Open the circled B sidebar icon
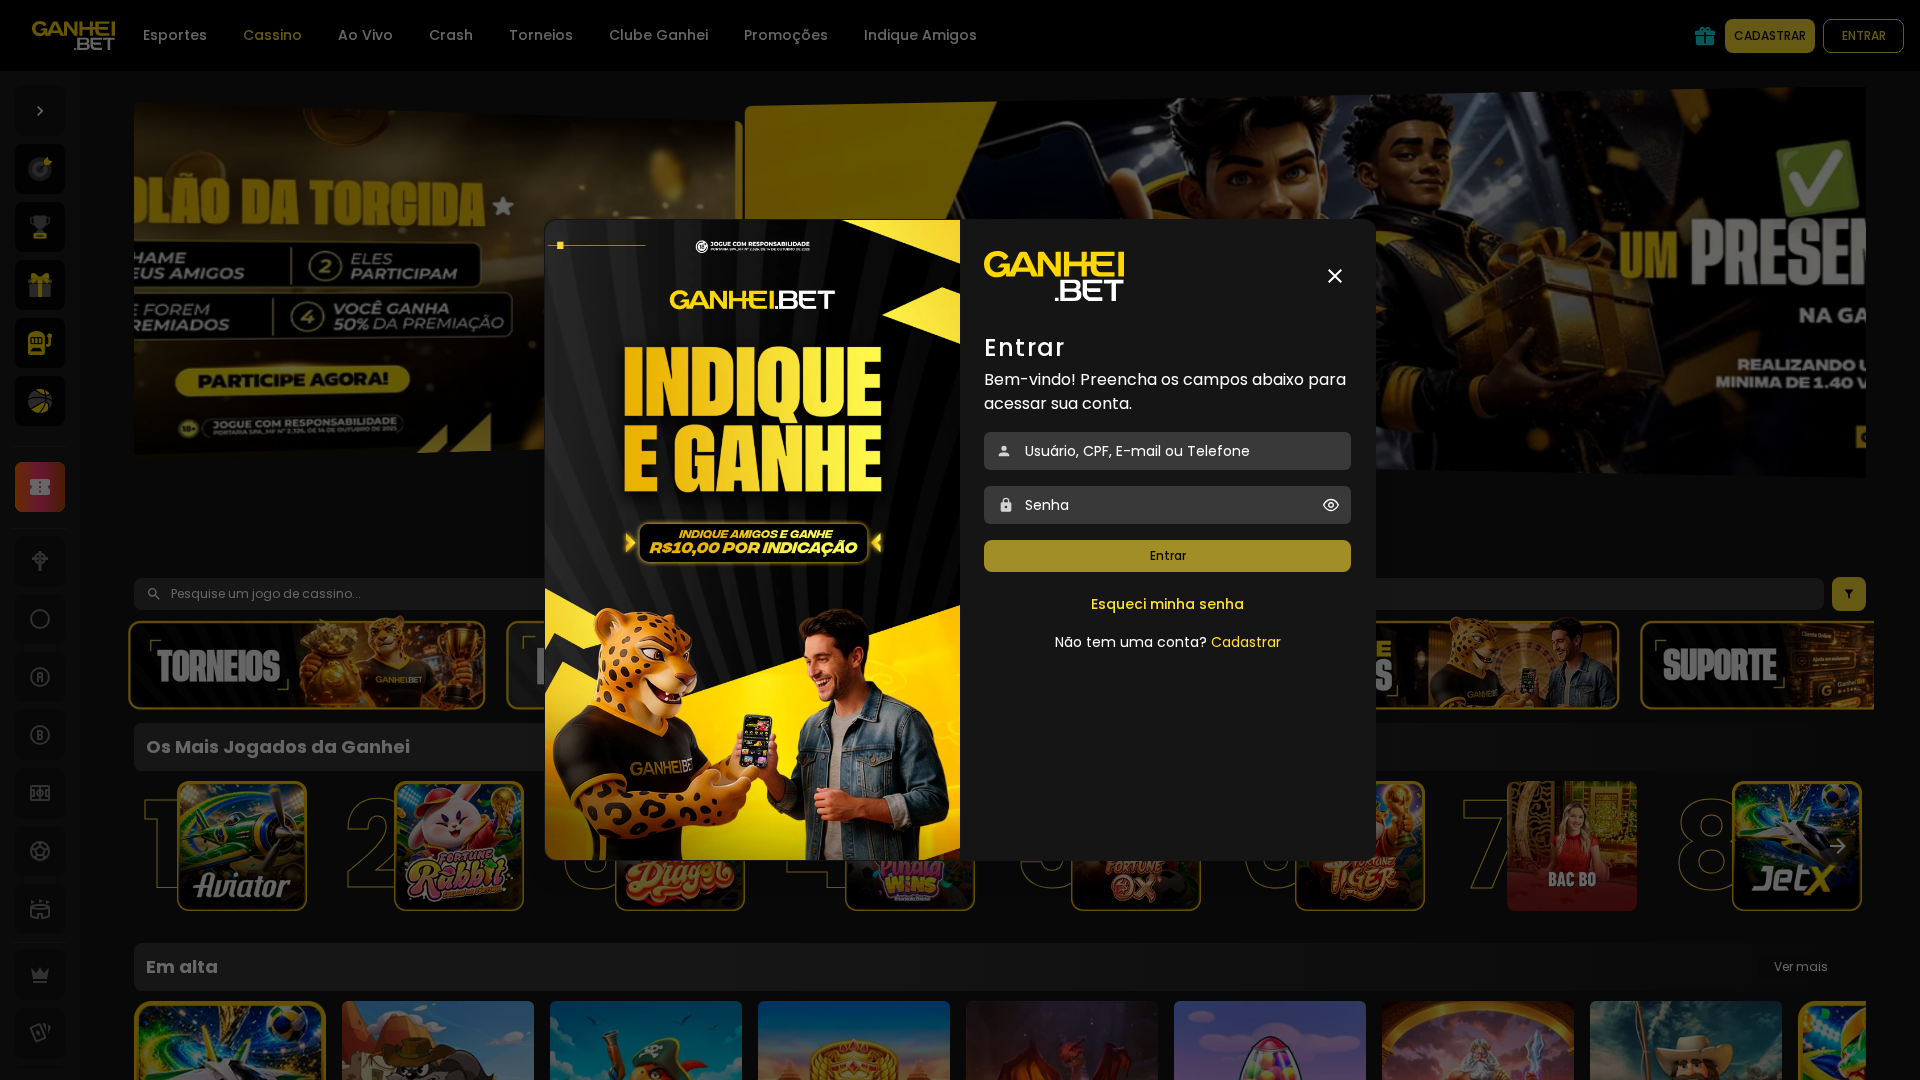The image size is (1920, 1080). 40,735
